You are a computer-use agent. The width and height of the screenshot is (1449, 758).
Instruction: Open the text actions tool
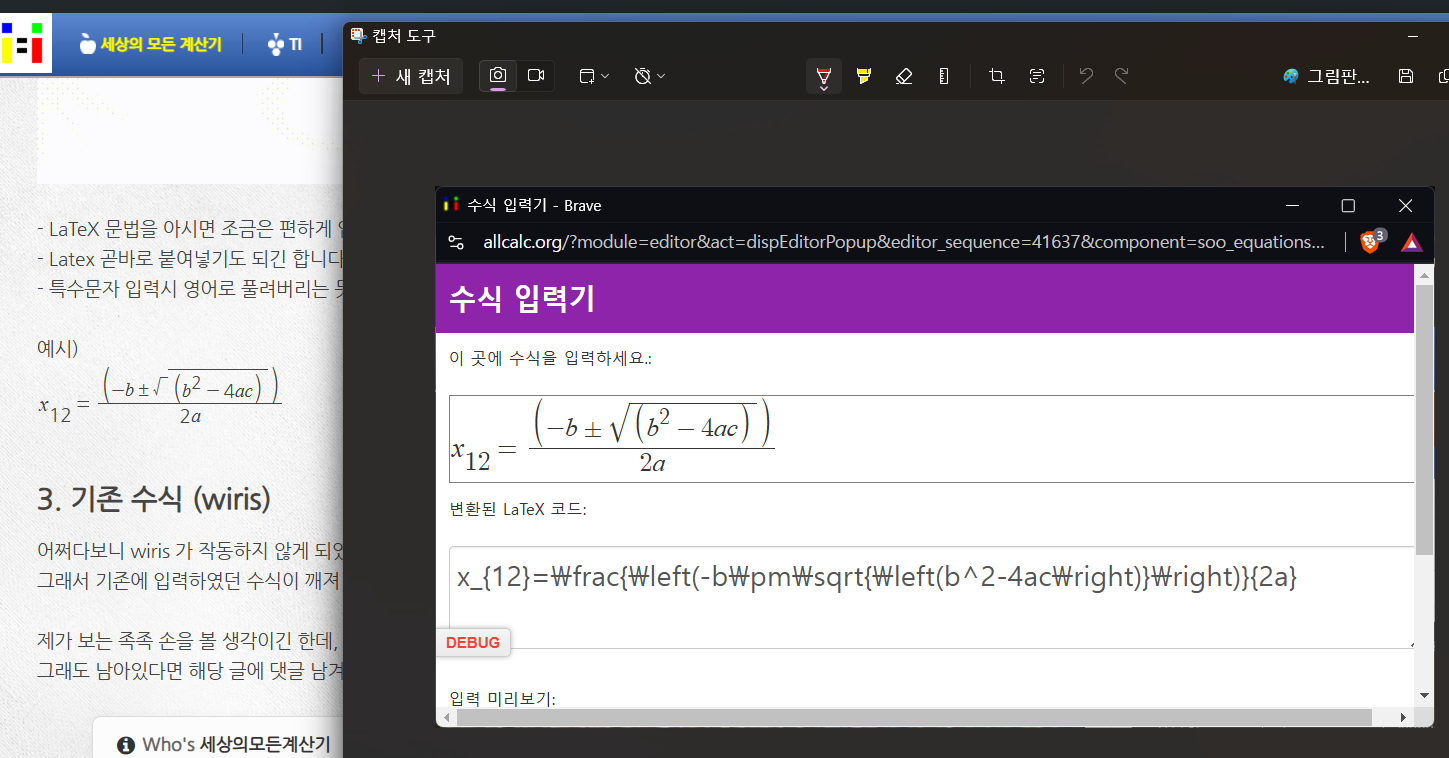click(x=1037, y=76)
